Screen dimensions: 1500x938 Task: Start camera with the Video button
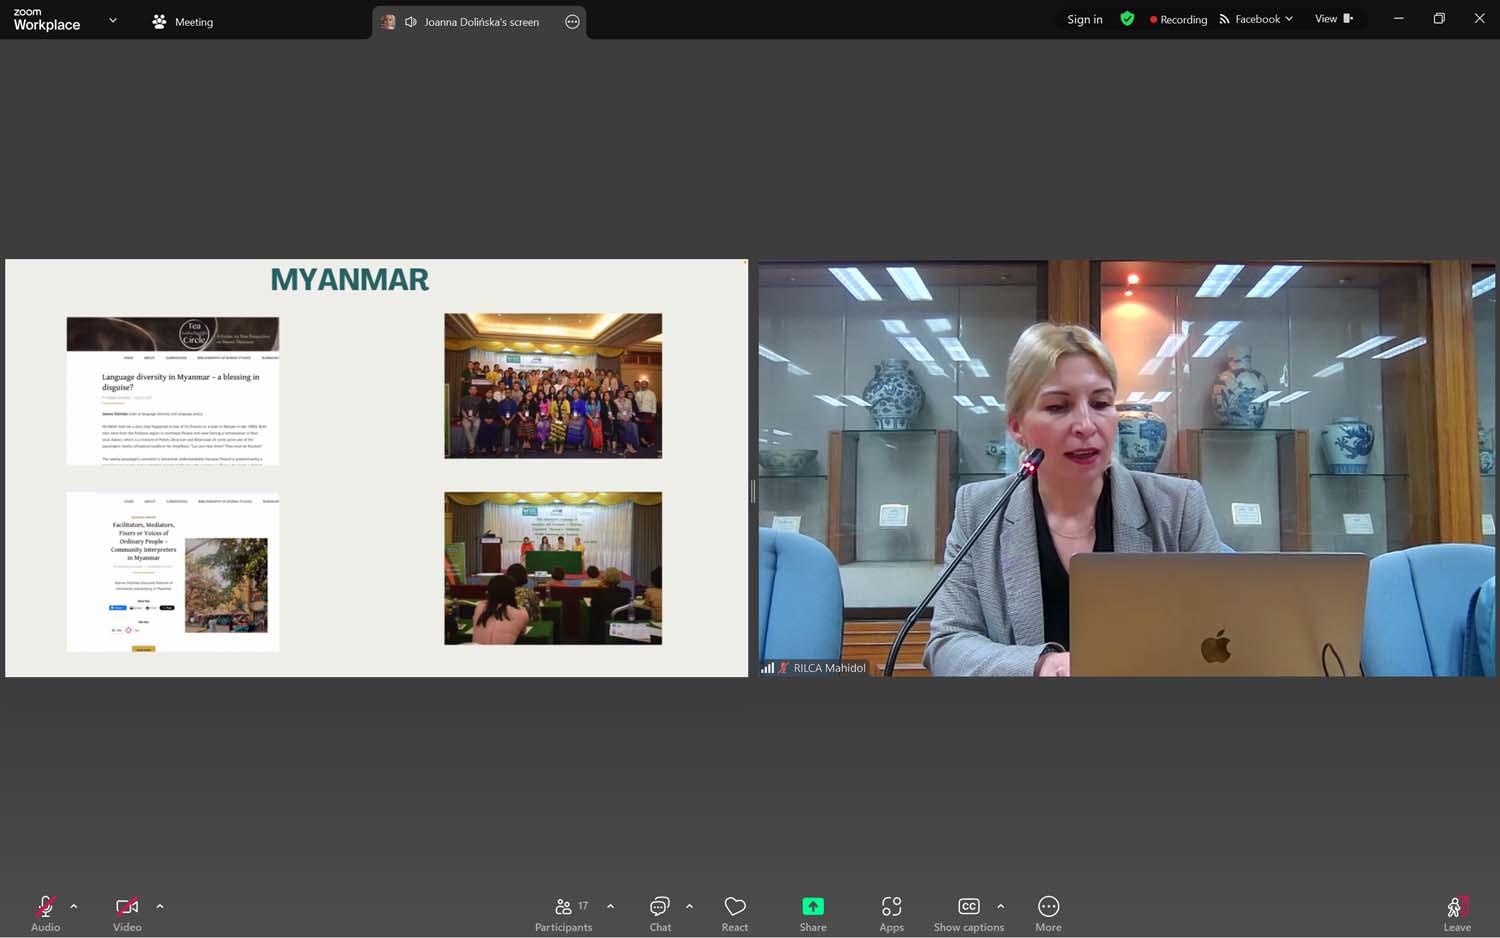(127, 908)
